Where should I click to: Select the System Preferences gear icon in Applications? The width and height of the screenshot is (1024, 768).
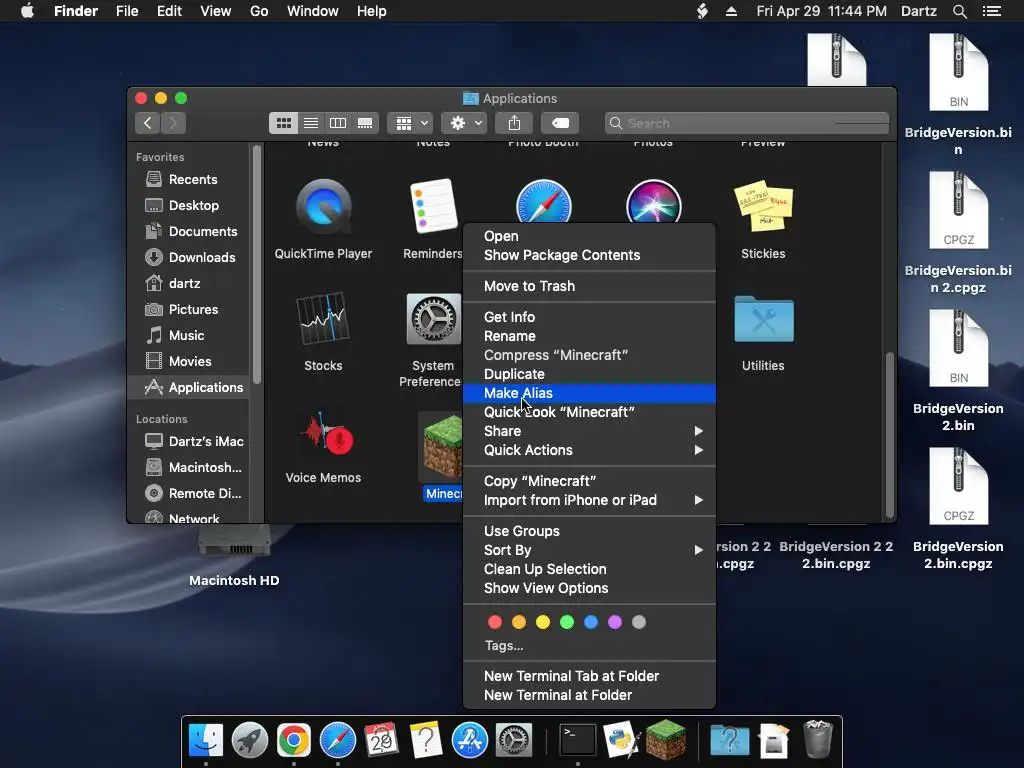pyautogui.click(x=434, y=319)
